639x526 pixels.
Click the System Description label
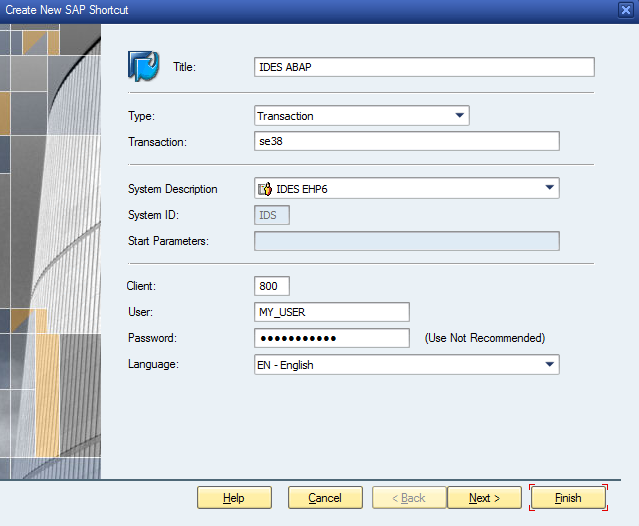click(172, 189)
